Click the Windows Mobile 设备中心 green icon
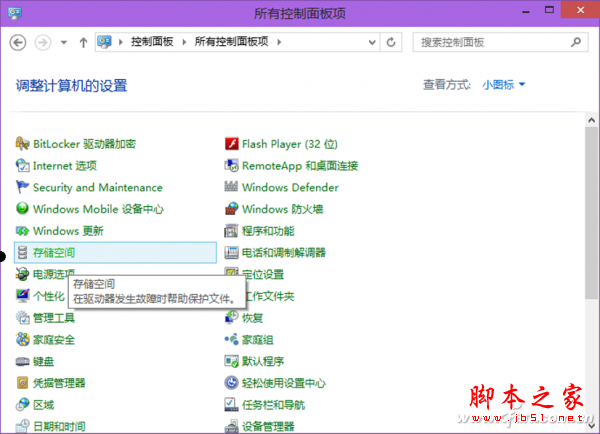Image resolution: width=600 pixels, height=434 pixels. pos(23,209)
